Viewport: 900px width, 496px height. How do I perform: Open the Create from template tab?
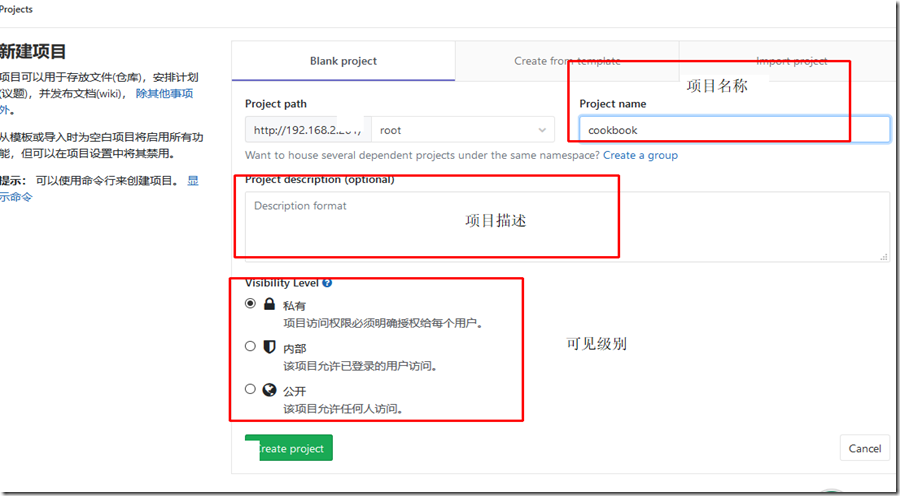pyautogui.click(x=567, y=61)
